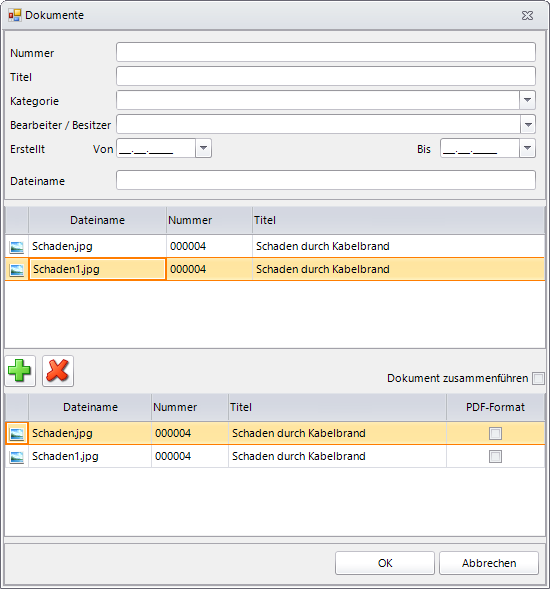Click the Dokumente window title icon
Image resolution: width=550 pixels, height=589 pixels.
pyautogui.click(x=15, y=15)
